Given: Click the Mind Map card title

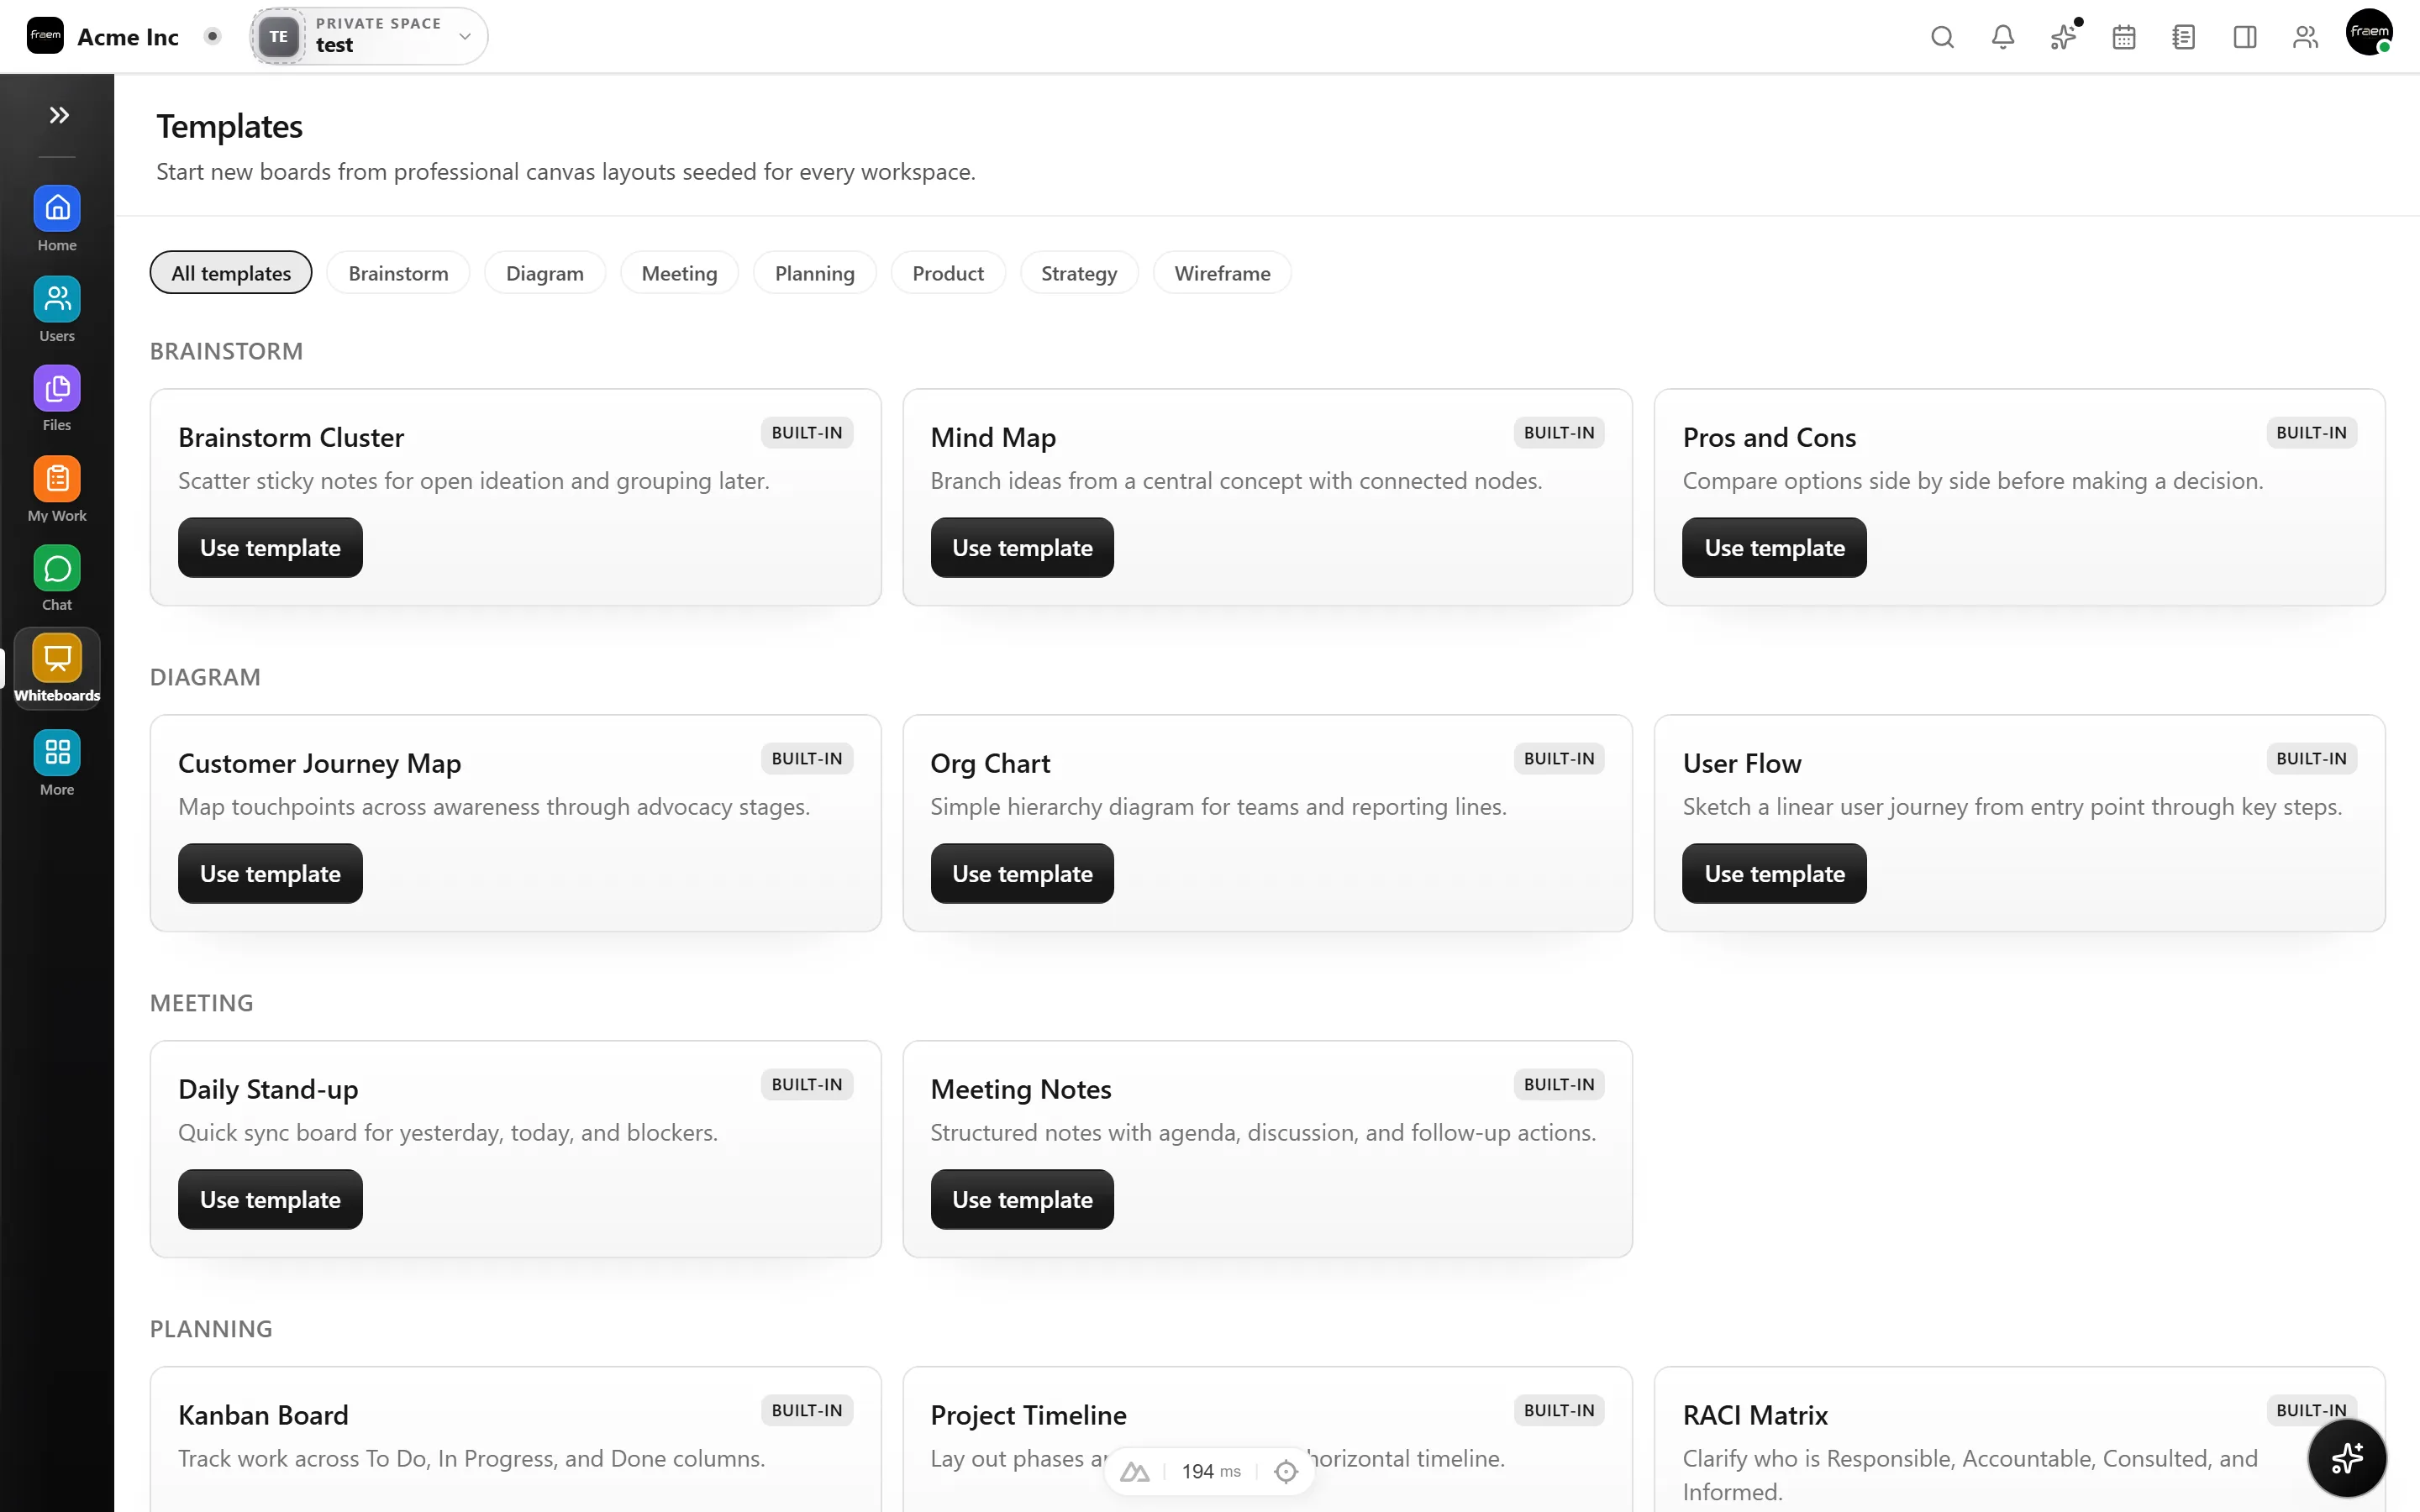Looking at the screenshot, I should pyautogui.click(x=993, y=437).
